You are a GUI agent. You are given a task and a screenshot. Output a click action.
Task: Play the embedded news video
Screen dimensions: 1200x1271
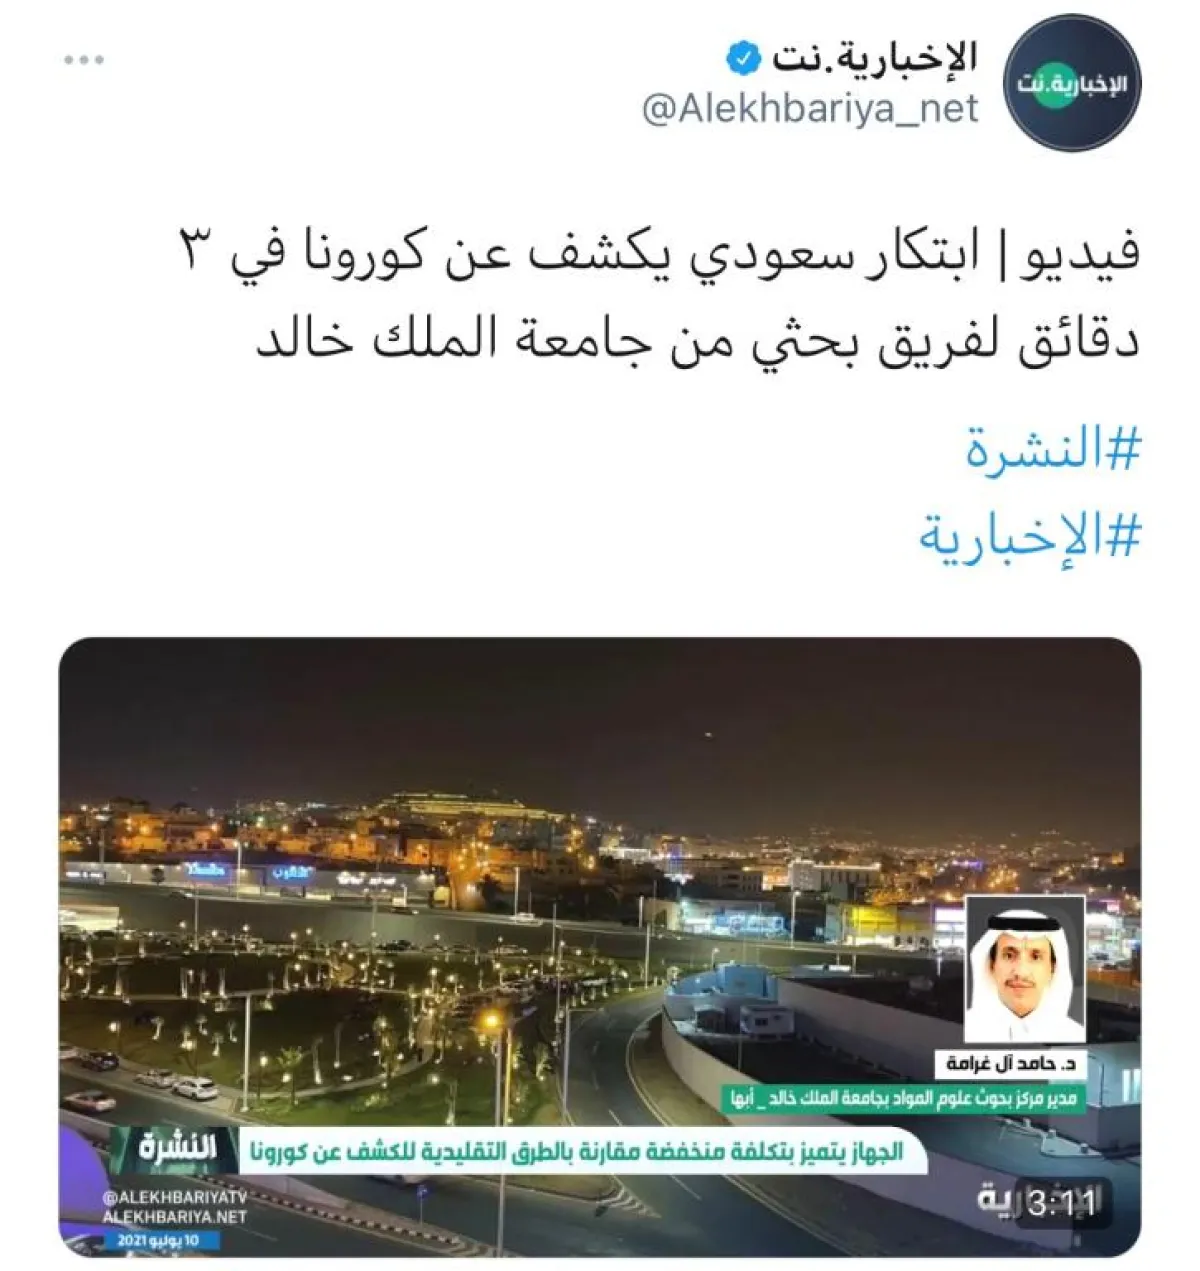click(600, 947)
